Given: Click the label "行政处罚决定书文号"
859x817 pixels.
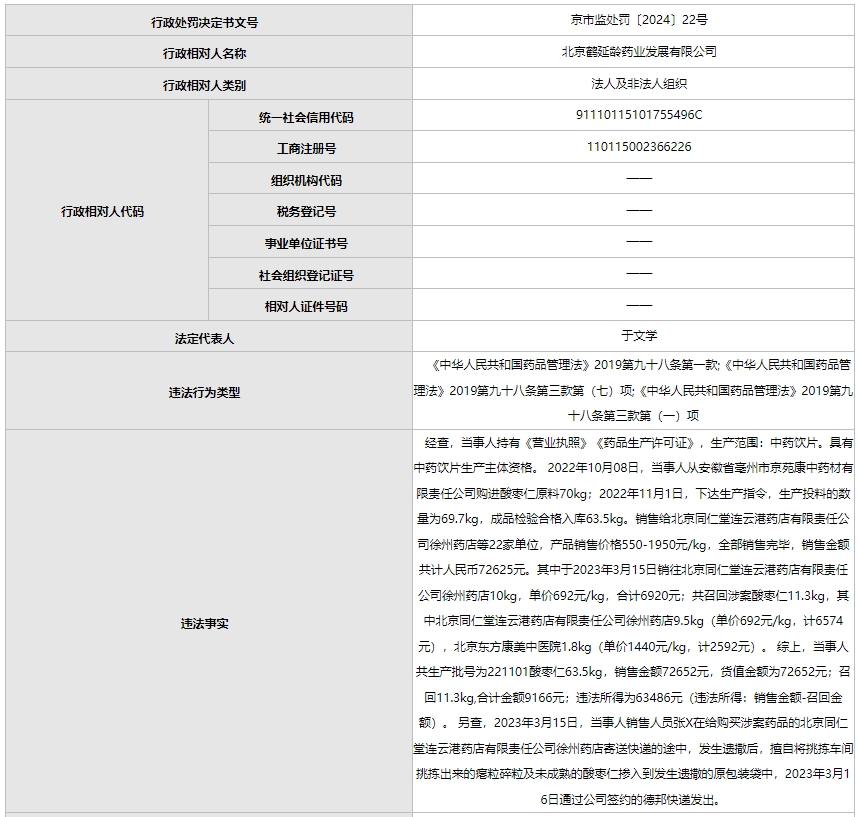Looking at the screenshot, I should (204, 22).
